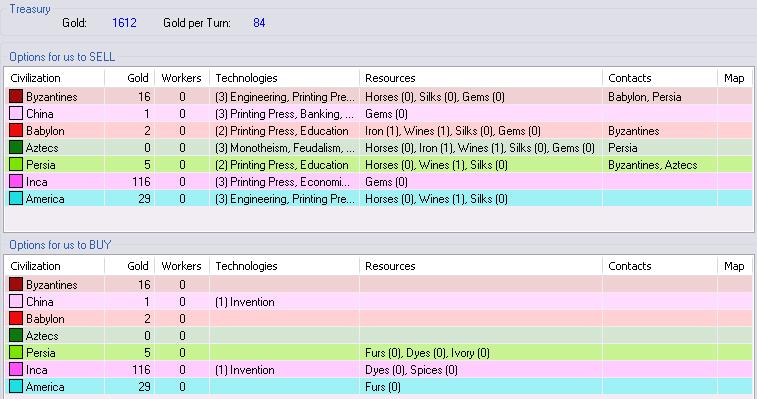The height and width of the screenshot is (399, 757).
Task: Click Inca '(1) Invention' in BUY list
Action: click(x=245, y=370)
